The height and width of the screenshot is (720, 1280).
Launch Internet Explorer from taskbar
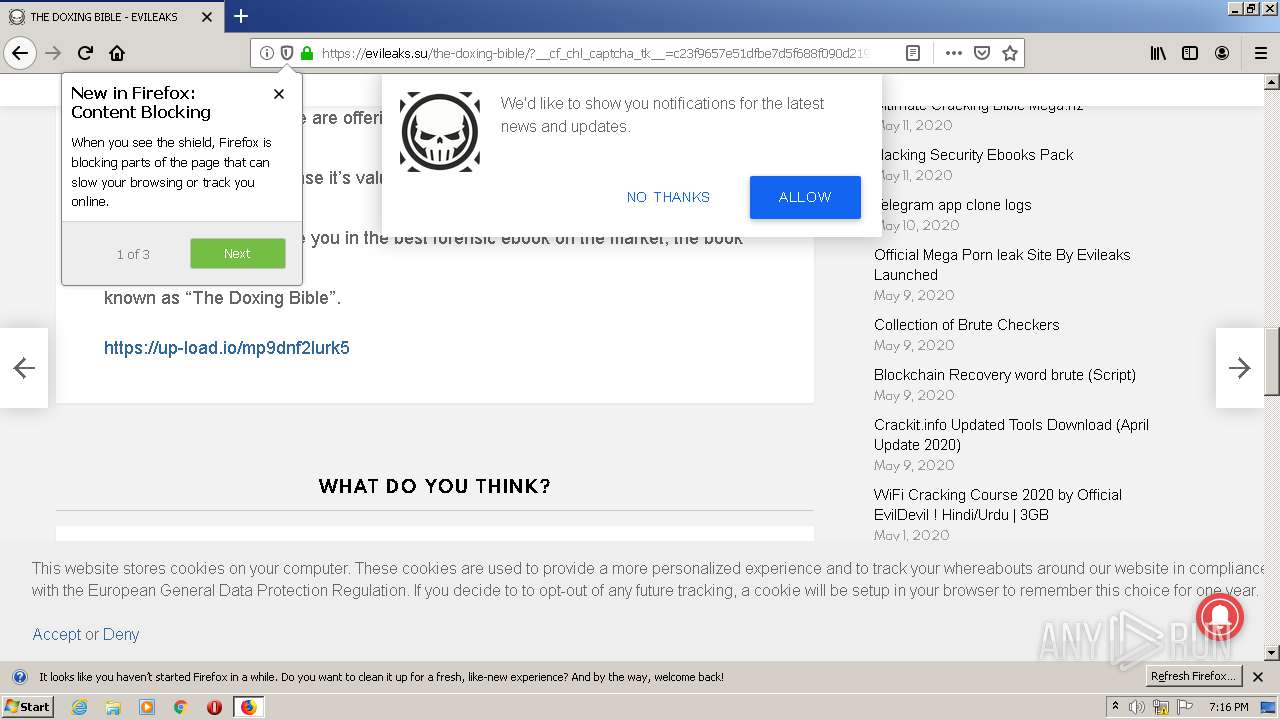[79, 707]
